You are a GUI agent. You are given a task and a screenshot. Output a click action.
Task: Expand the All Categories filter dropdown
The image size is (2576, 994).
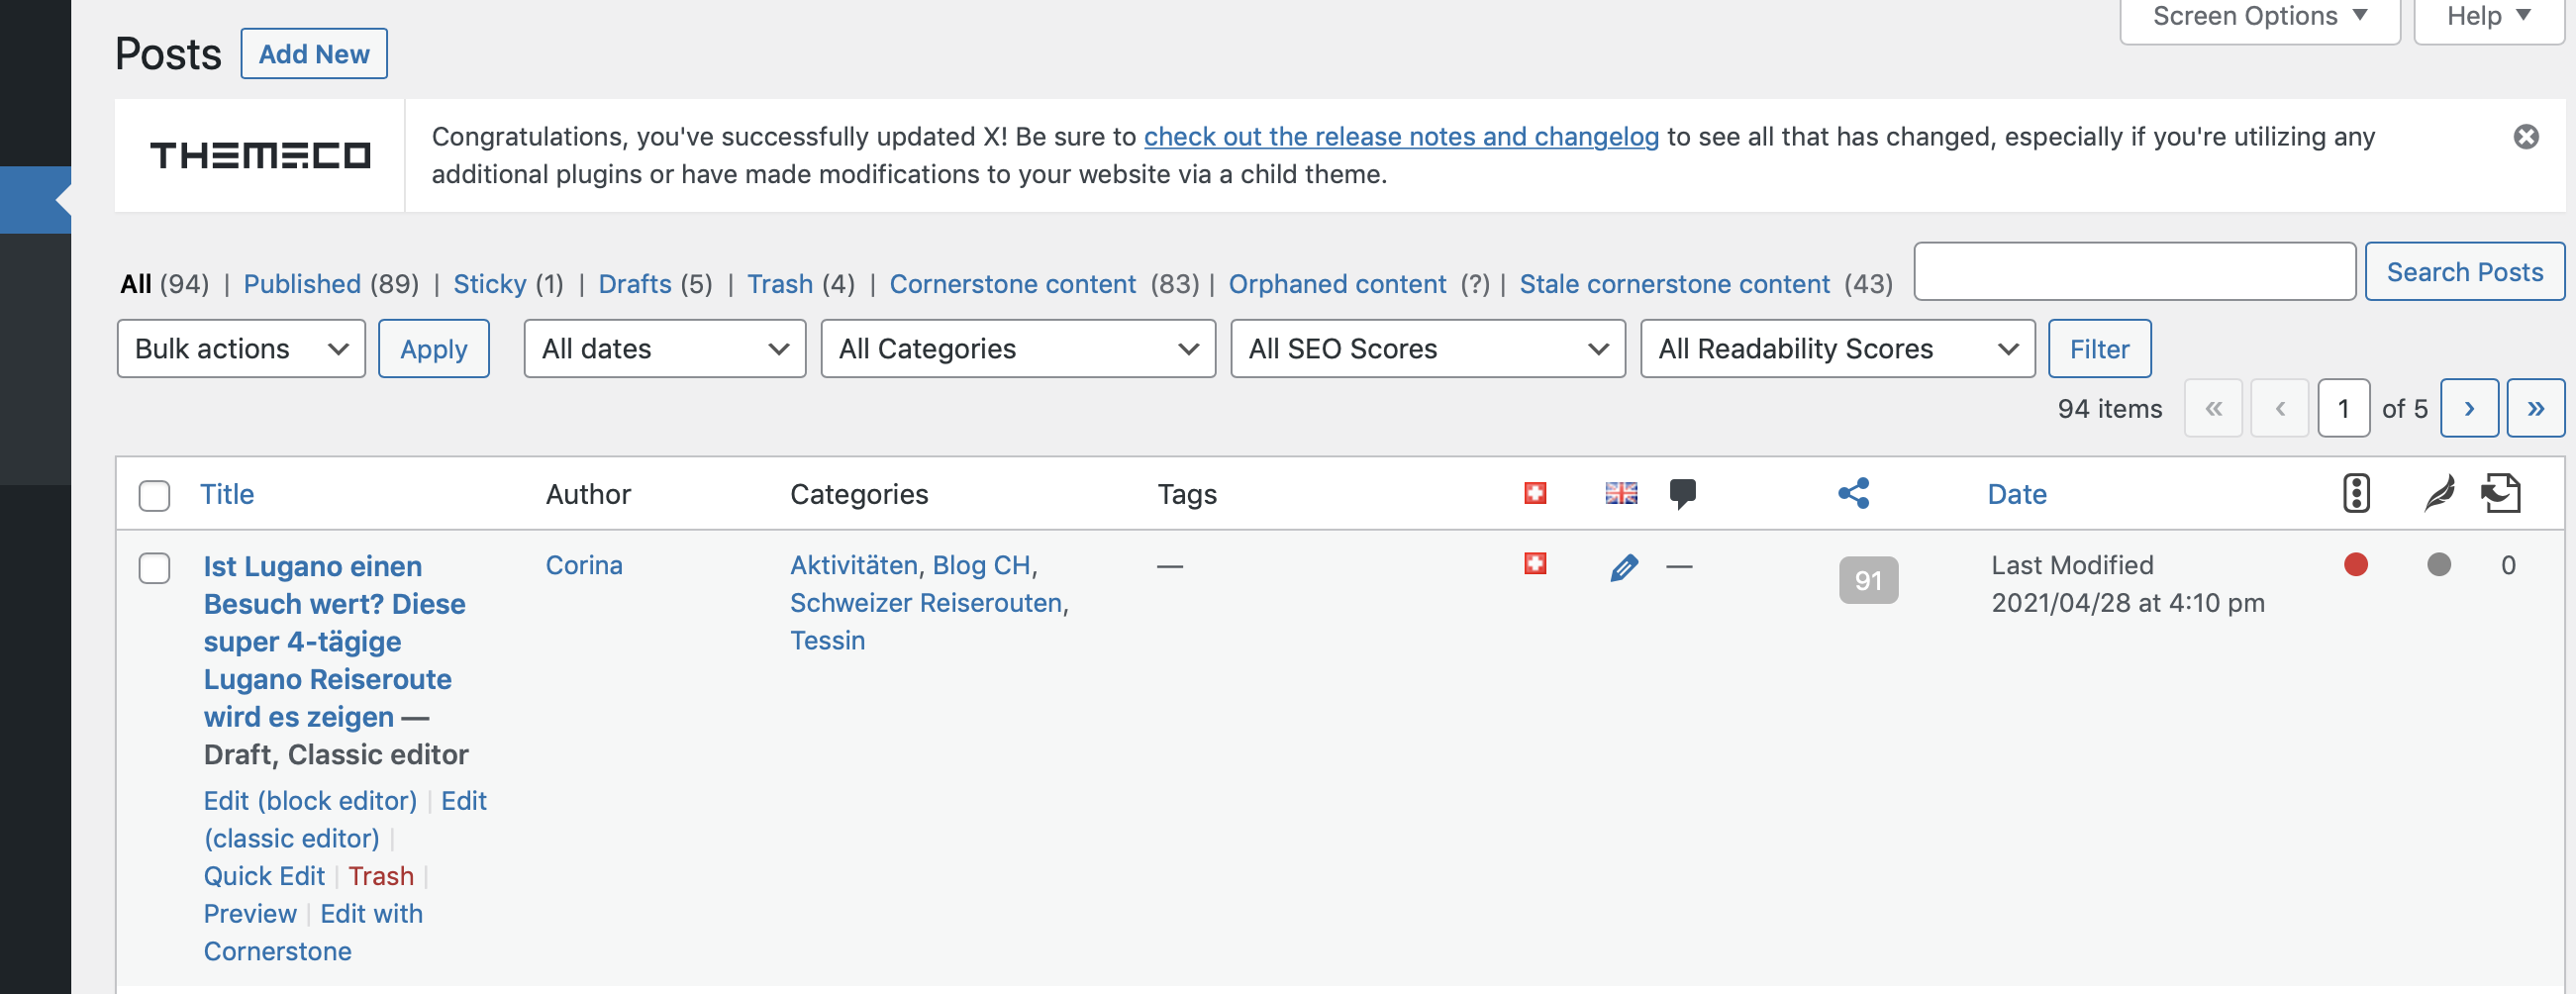click(x=1017, y=349)
